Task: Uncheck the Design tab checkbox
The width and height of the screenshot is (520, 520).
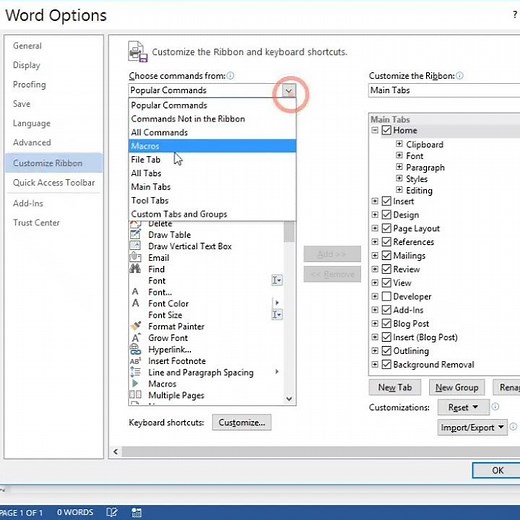Action: coord(386,214)
